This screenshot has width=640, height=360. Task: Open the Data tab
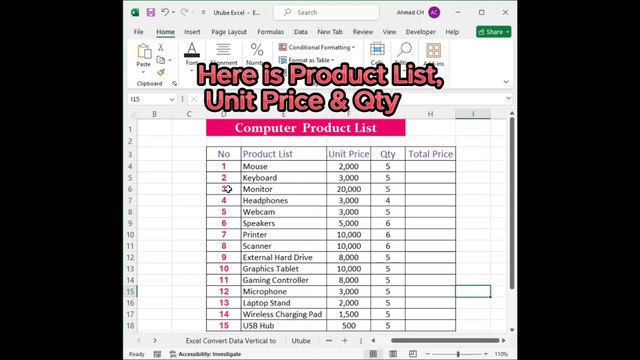click(301, 32)
